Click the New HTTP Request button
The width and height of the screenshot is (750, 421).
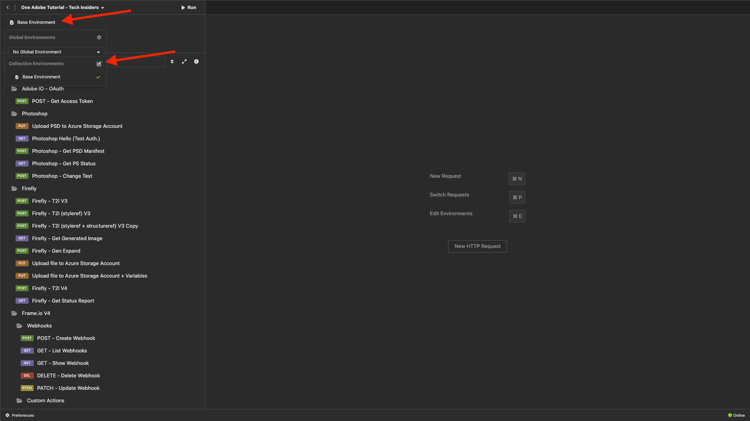[x=477, y=246]
